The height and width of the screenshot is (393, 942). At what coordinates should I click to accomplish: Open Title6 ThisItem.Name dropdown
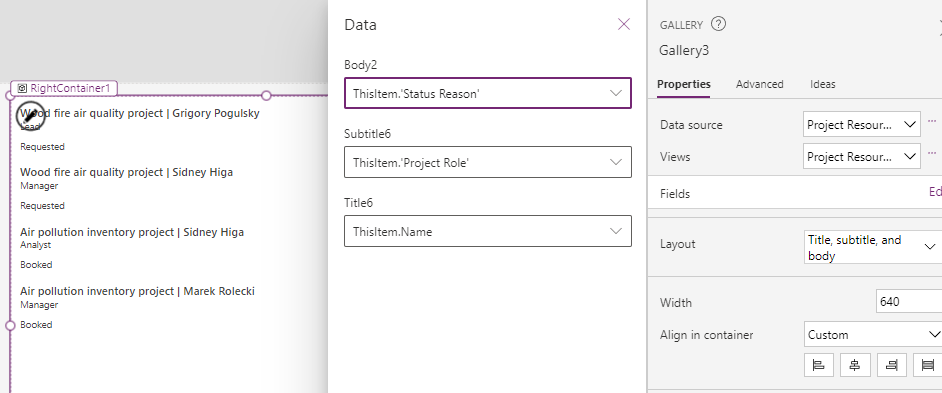point(488,231)
